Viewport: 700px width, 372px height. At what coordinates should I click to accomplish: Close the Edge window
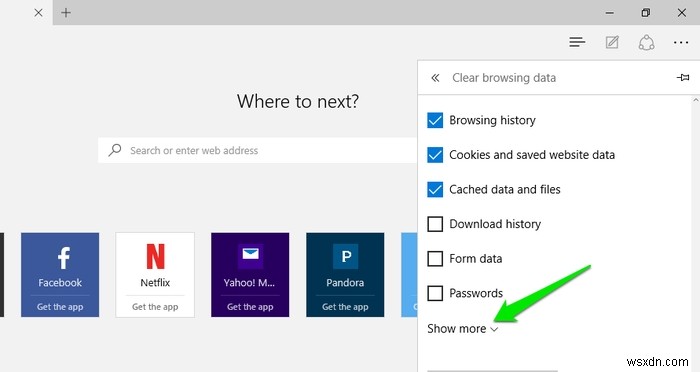(682, 13)
